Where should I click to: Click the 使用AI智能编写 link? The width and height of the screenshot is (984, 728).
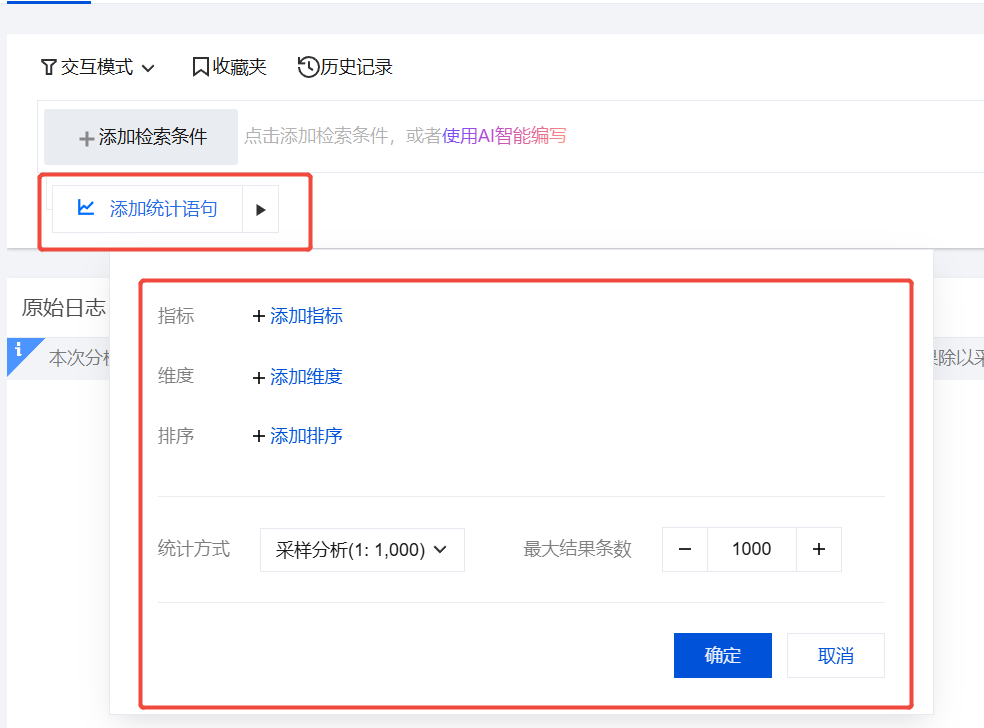click(x=504, y=136)
